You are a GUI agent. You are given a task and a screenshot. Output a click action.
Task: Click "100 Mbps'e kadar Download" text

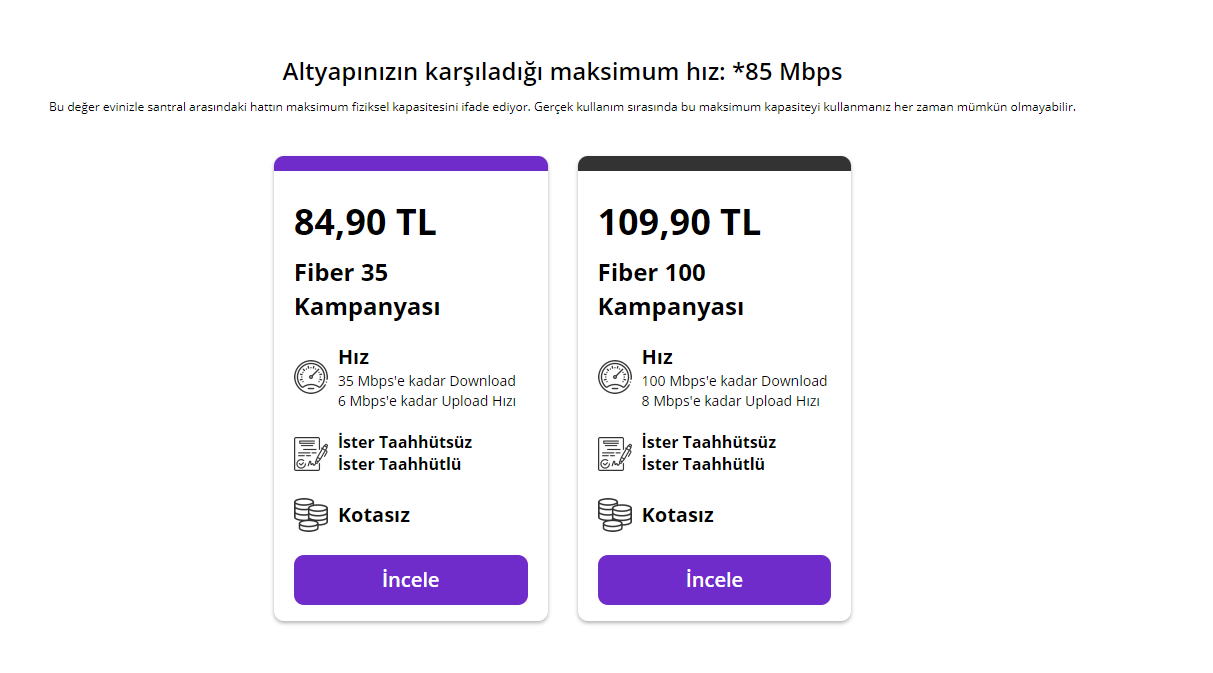[734, 381]
